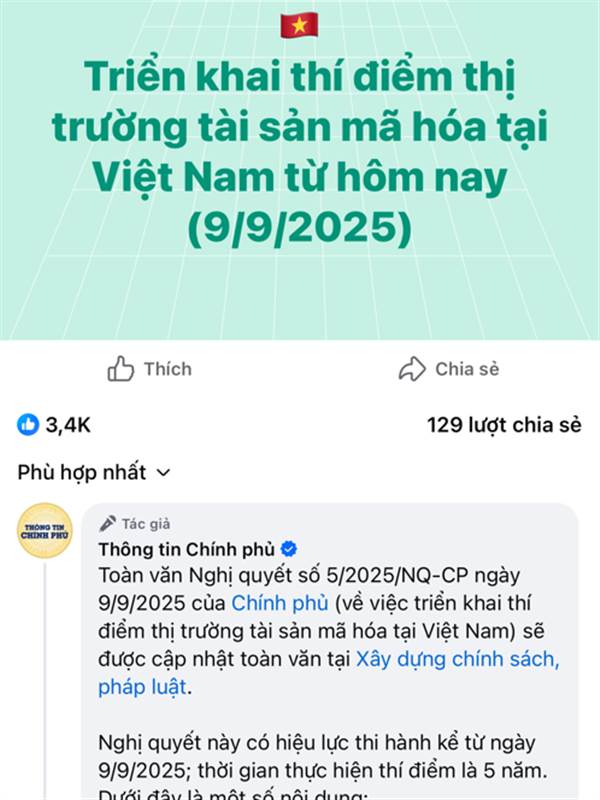The image size is (600, 800).
Task: Tap the Tác giả author label
Action: pos(146,524)
